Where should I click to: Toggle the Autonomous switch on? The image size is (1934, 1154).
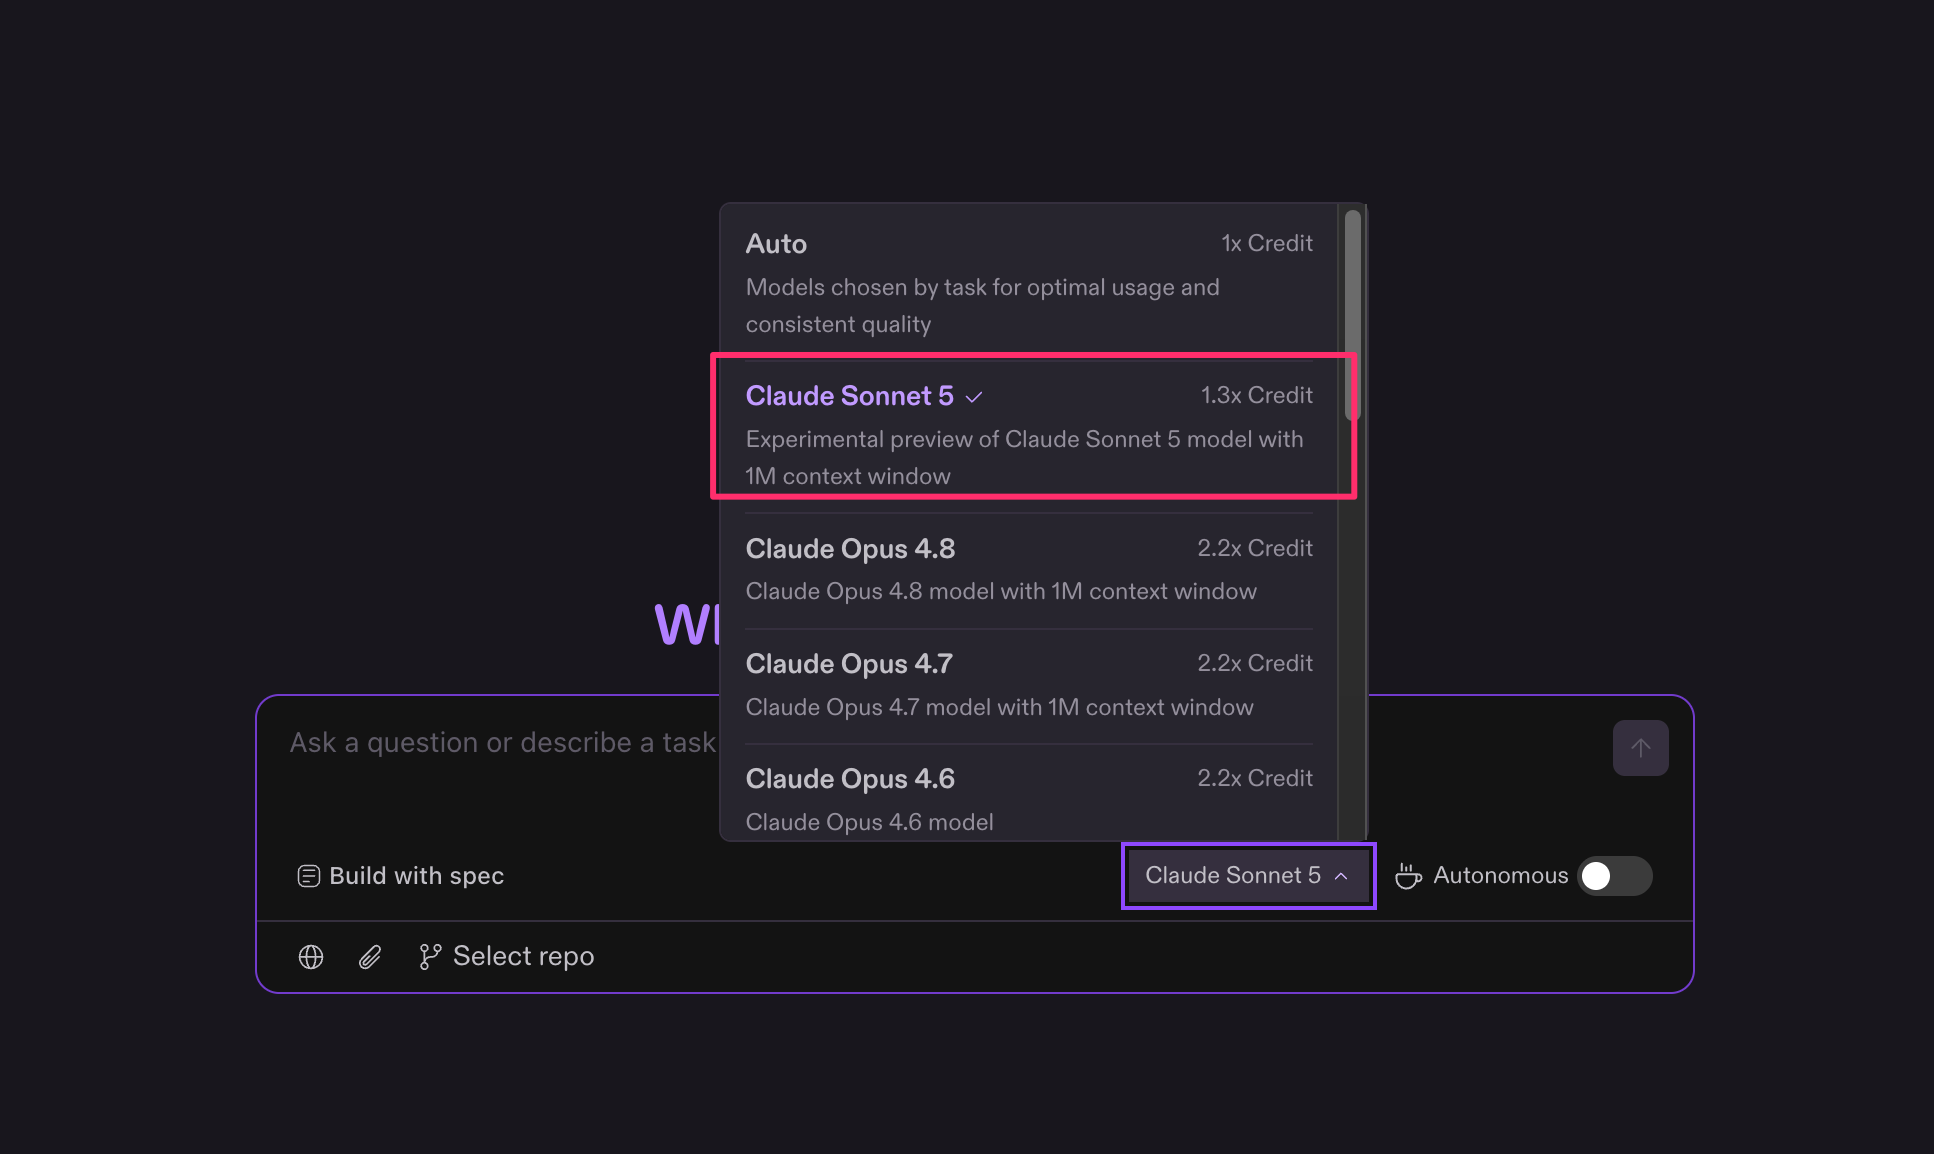click(x=1614, y=876)
